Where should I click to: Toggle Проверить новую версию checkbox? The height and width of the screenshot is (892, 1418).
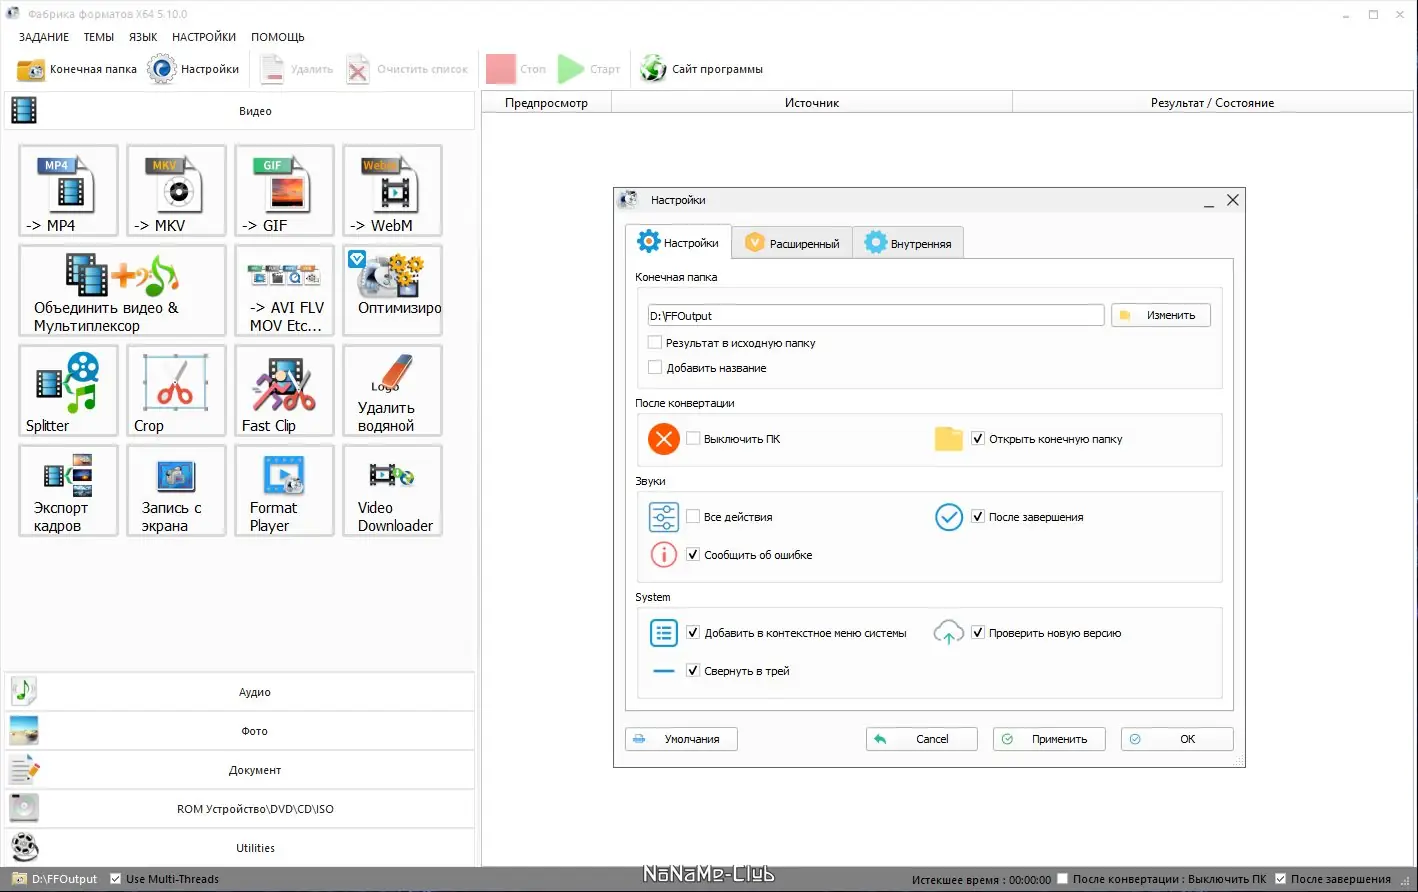tap(978, 632)
